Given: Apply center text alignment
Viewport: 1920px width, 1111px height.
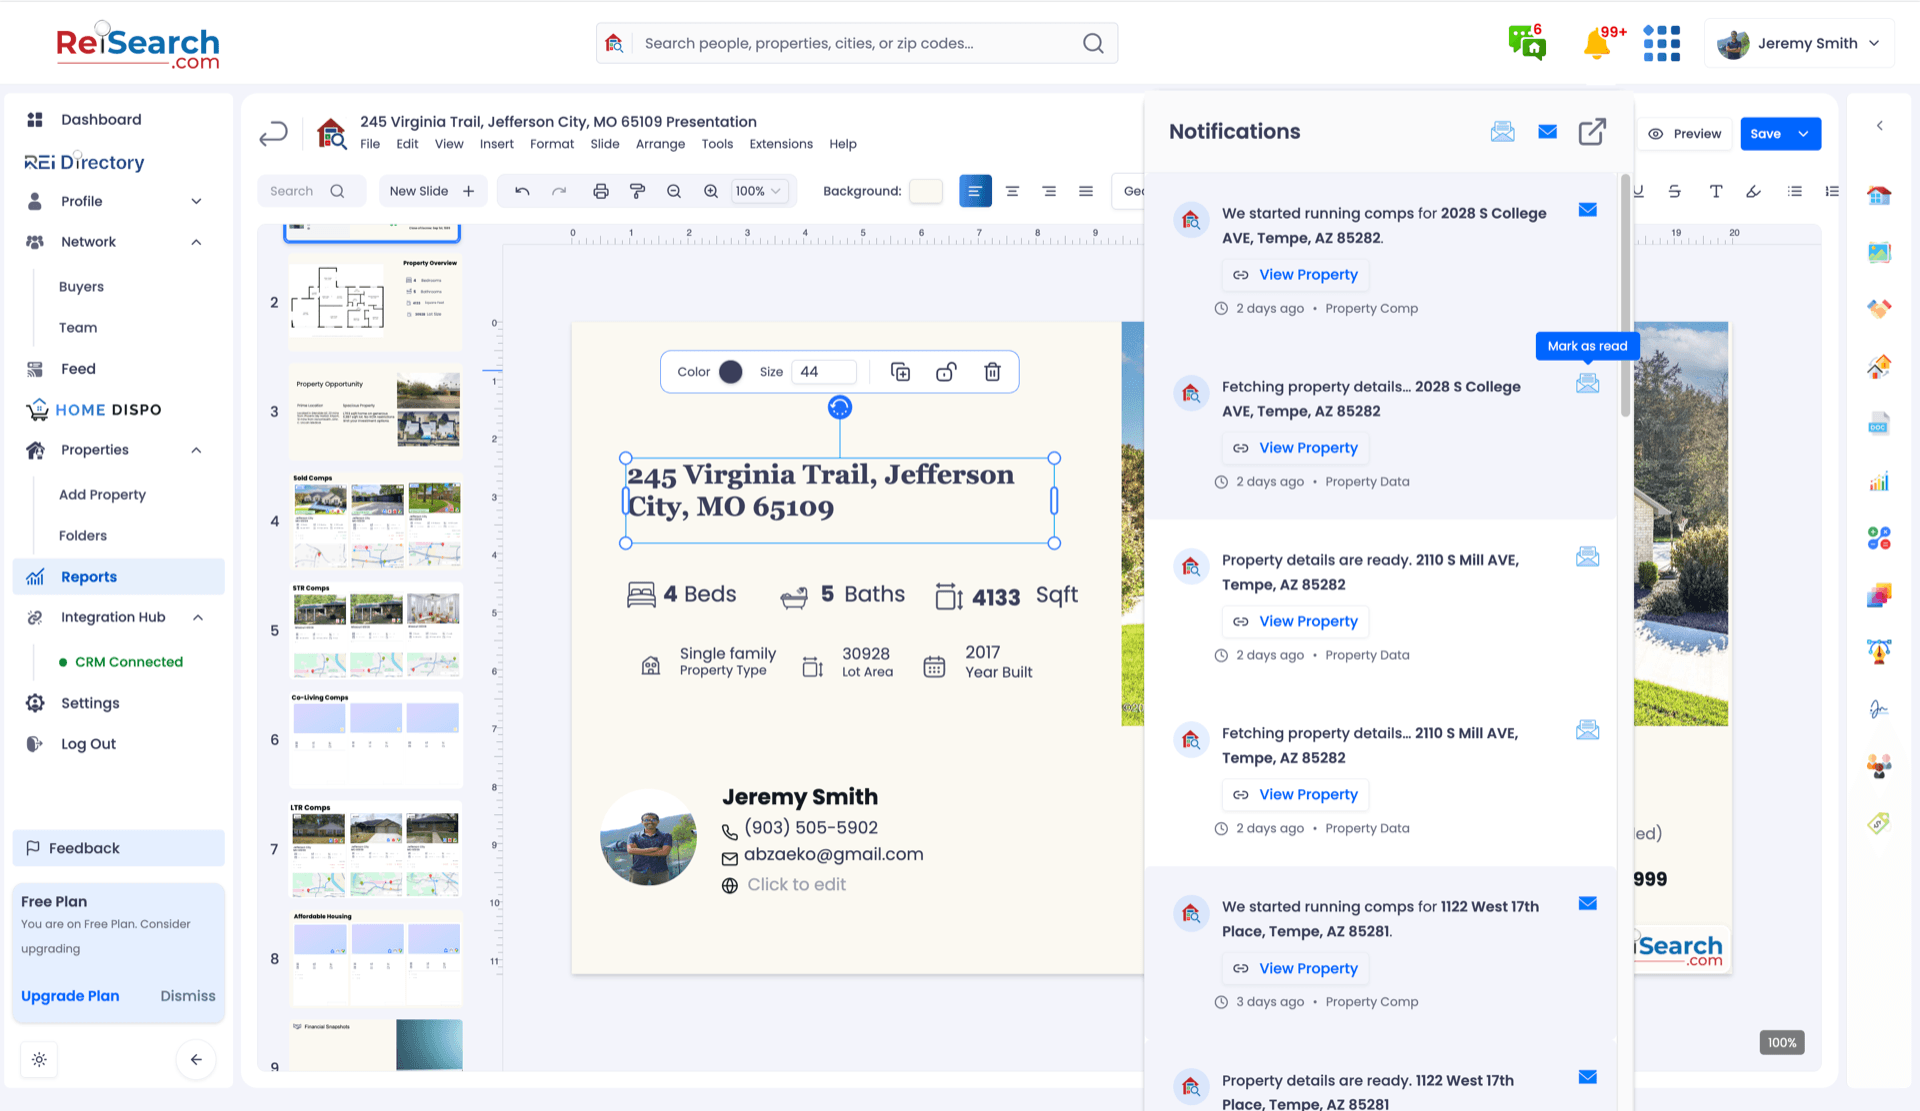Looking at the screenshot, I should pos(1012,191).
